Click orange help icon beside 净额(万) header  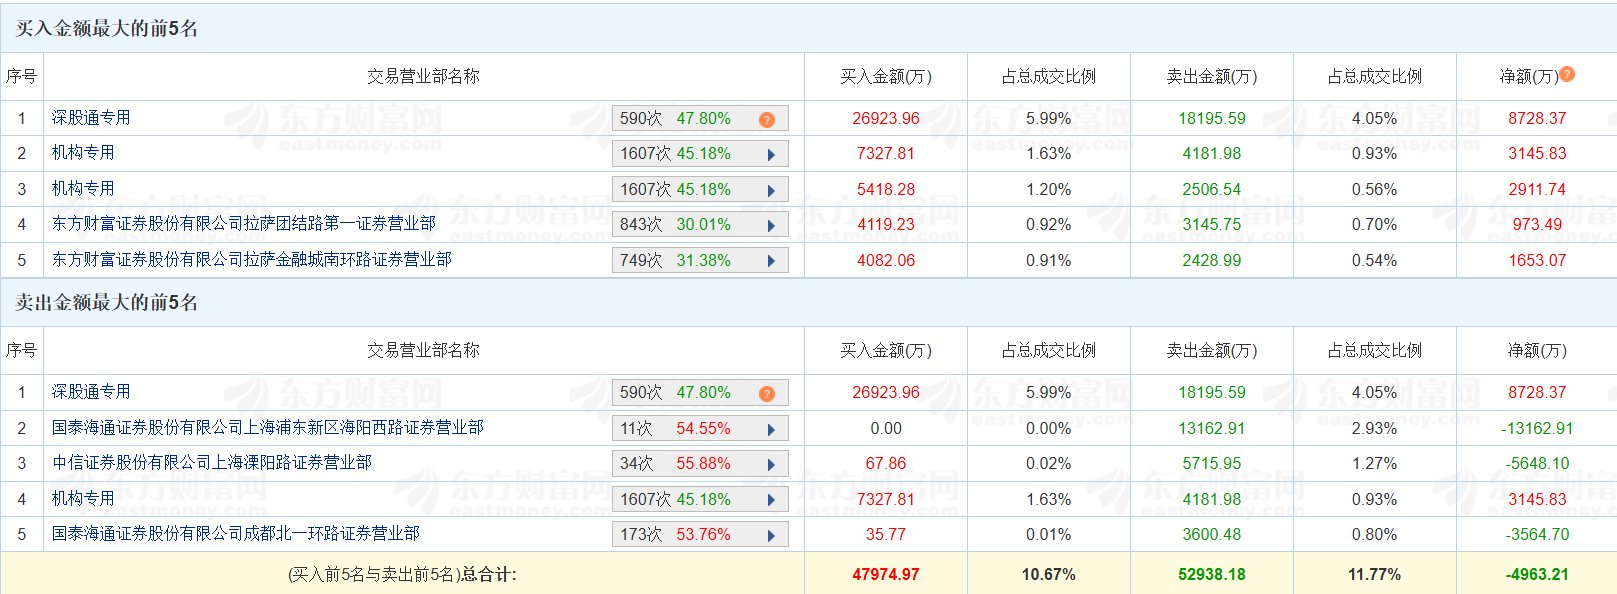1567,74
